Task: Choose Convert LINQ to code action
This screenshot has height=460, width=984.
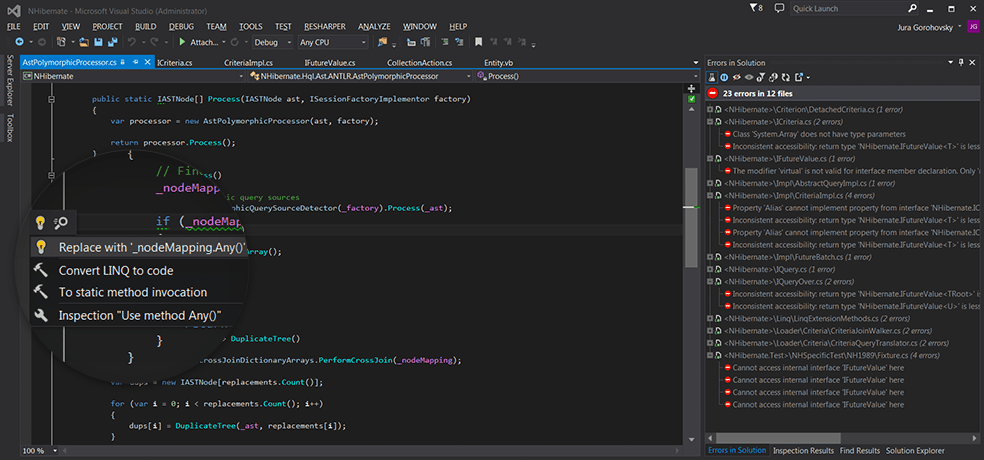Action: click(x=115, y=270)
